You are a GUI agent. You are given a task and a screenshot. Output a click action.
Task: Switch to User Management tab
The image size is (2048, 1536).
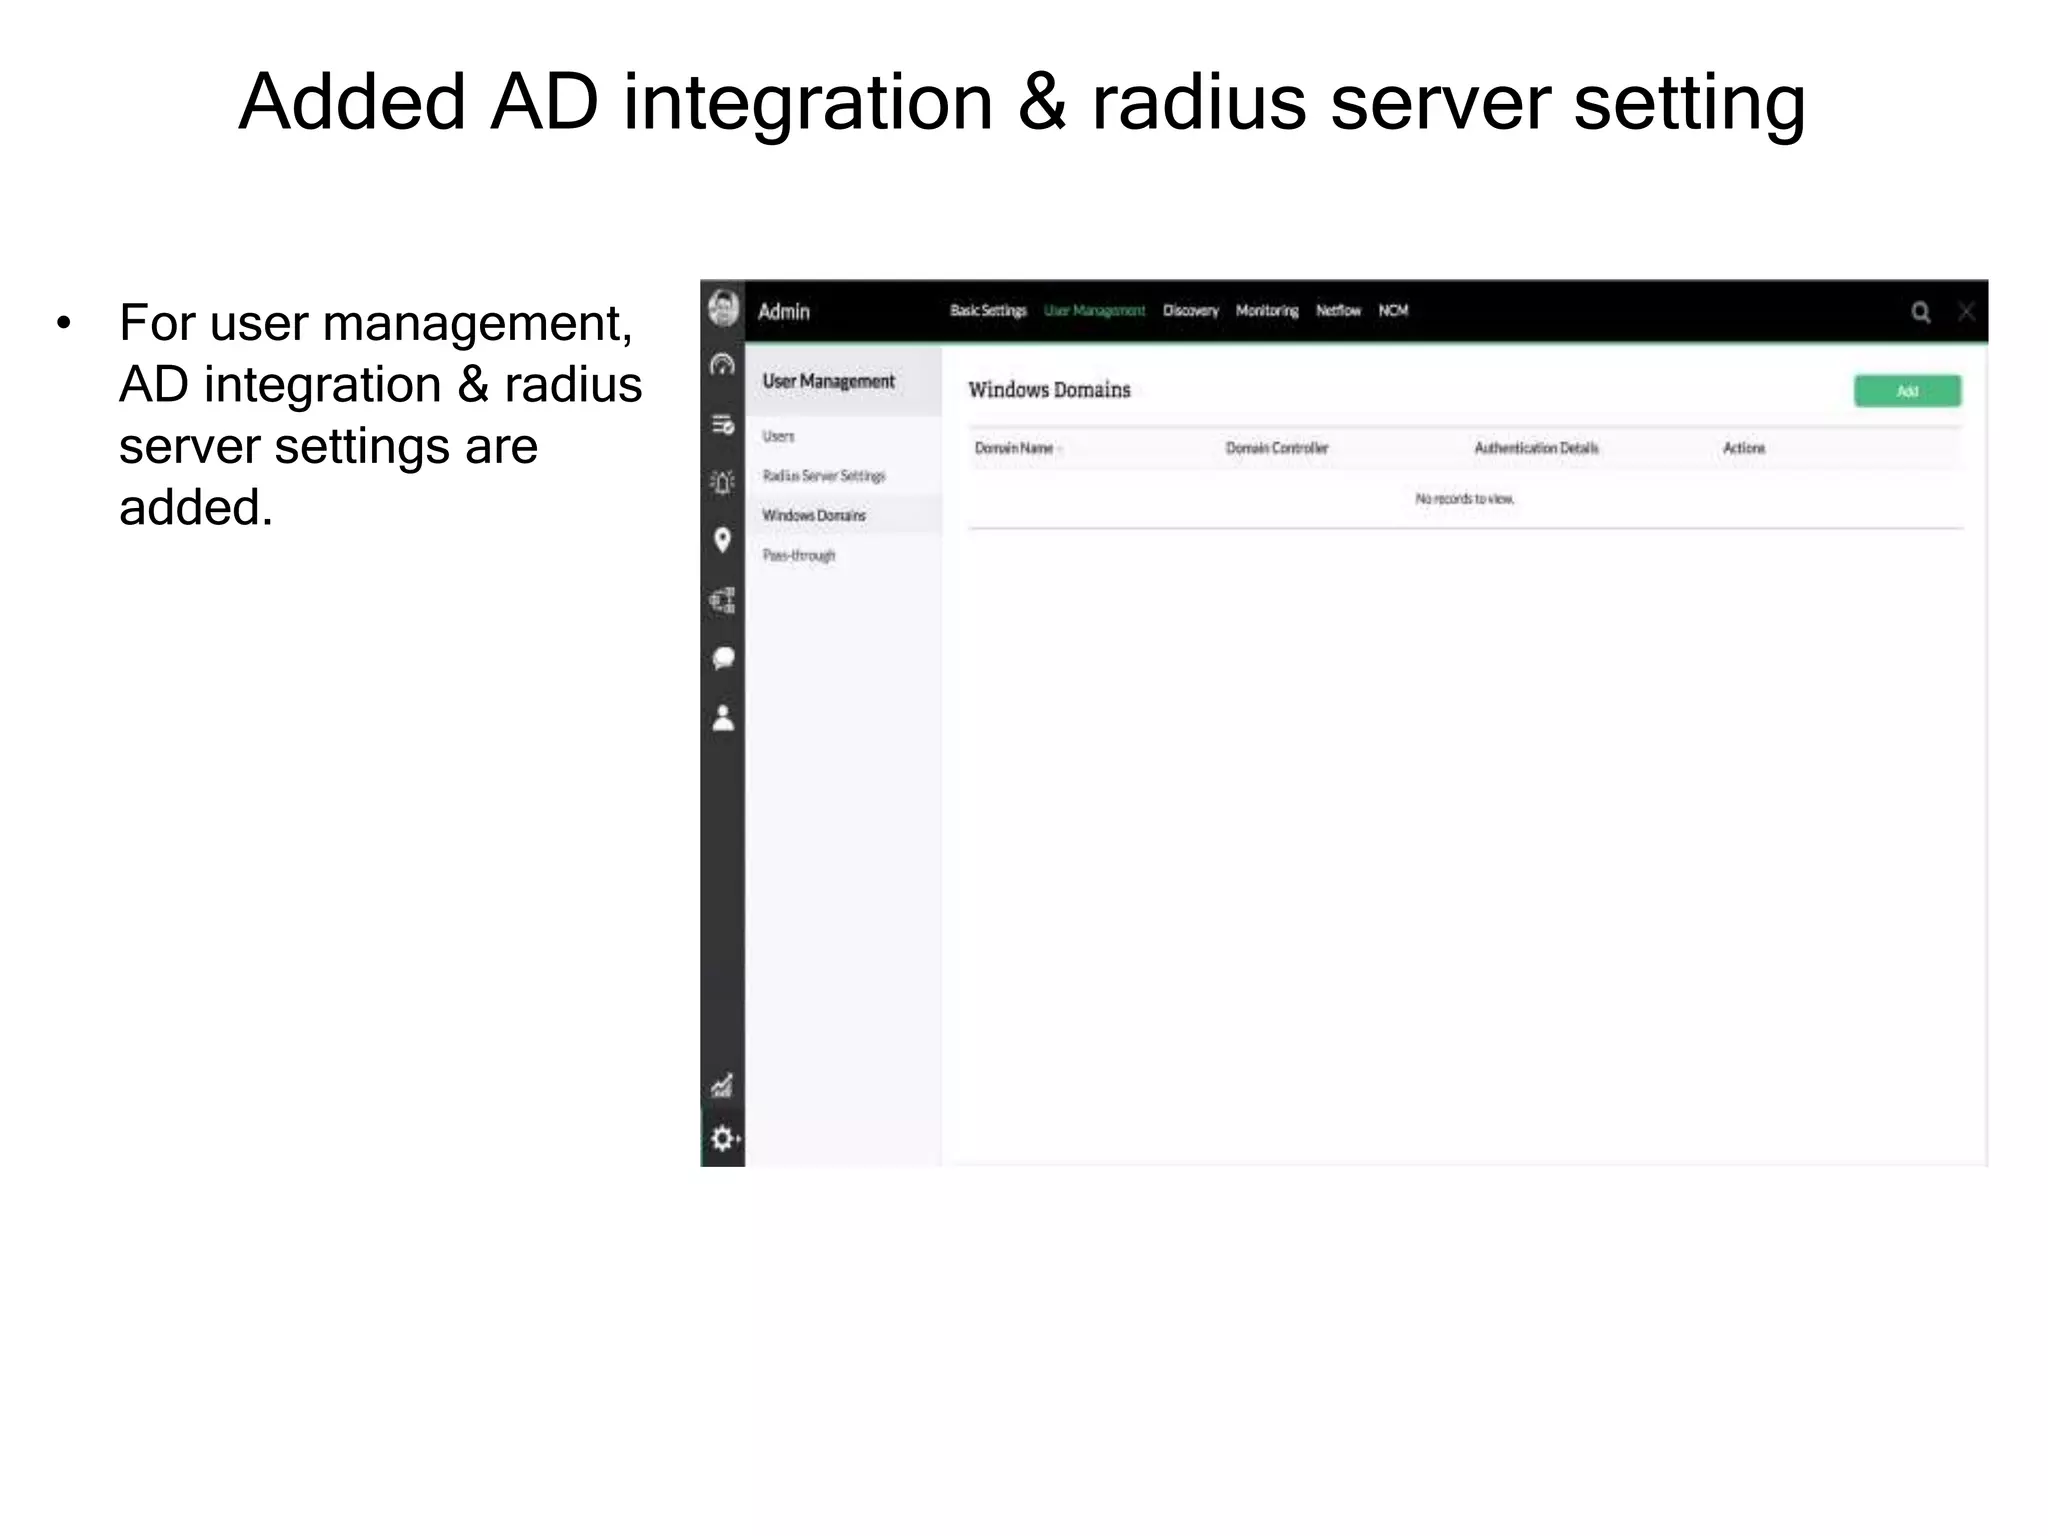(x=1094, y=311)
